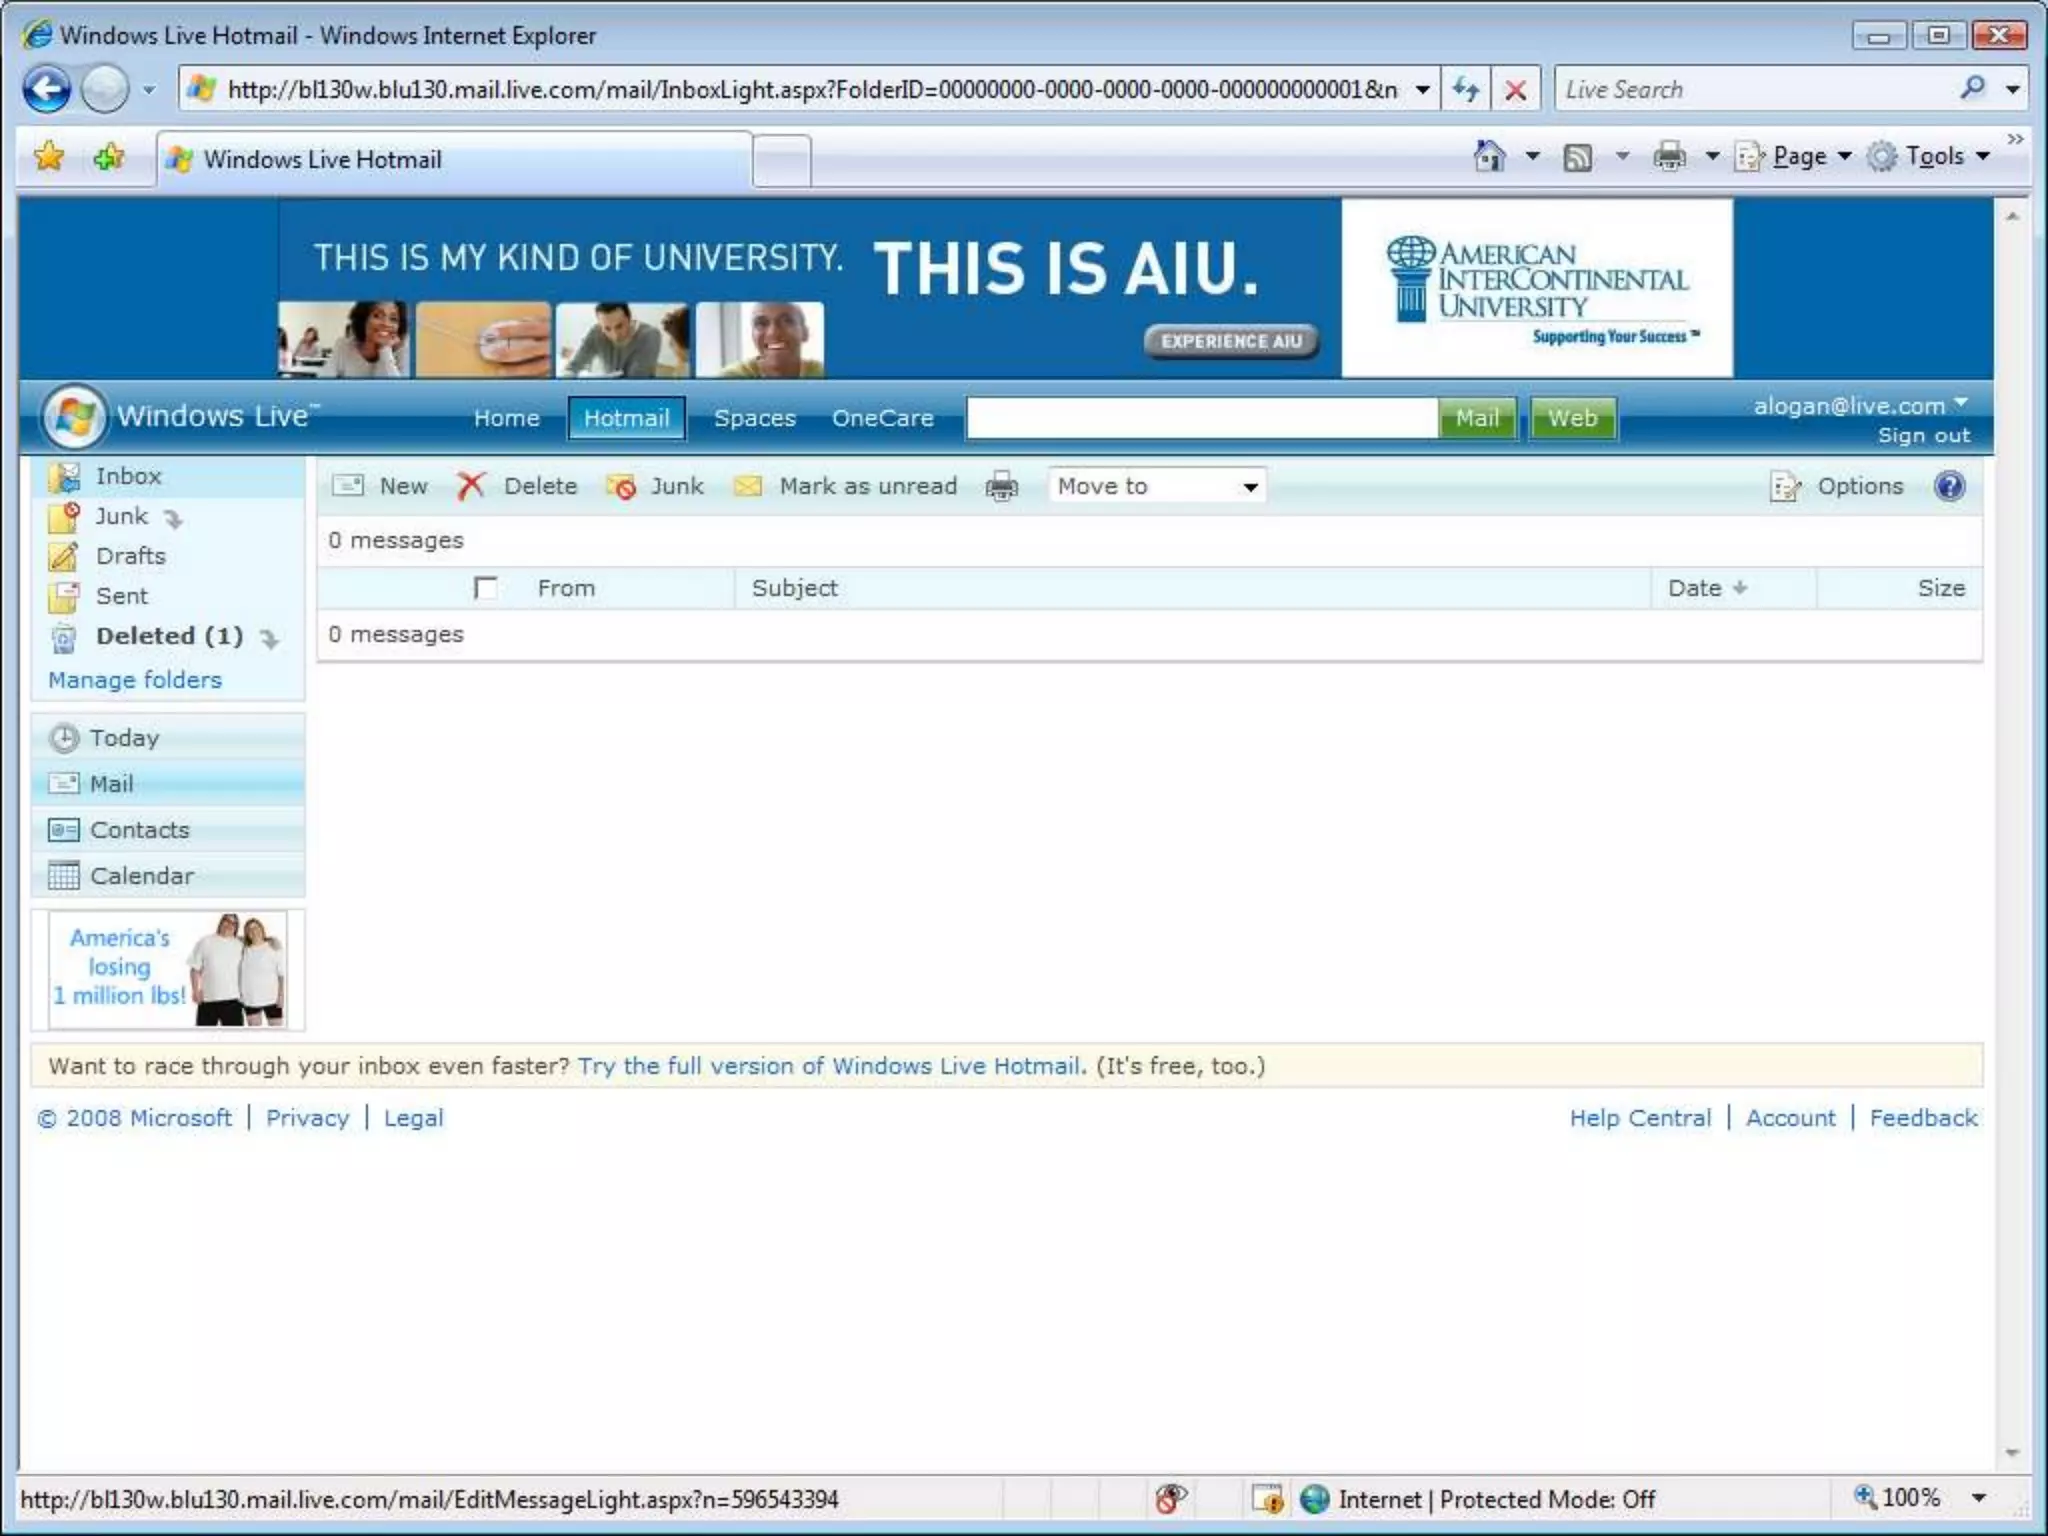This screenshot has height=1536, width=2048.
Task: Open the zoom level dropdown arrow
Action: pos(1978,1498)
